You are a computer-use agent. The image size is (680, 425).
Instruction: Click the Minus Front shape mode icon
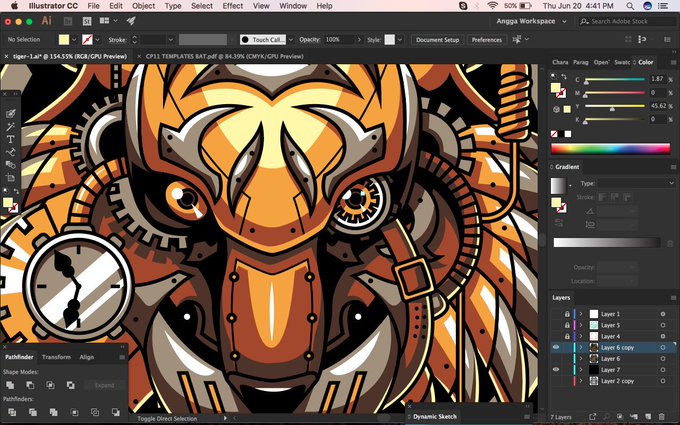point(30,385)
